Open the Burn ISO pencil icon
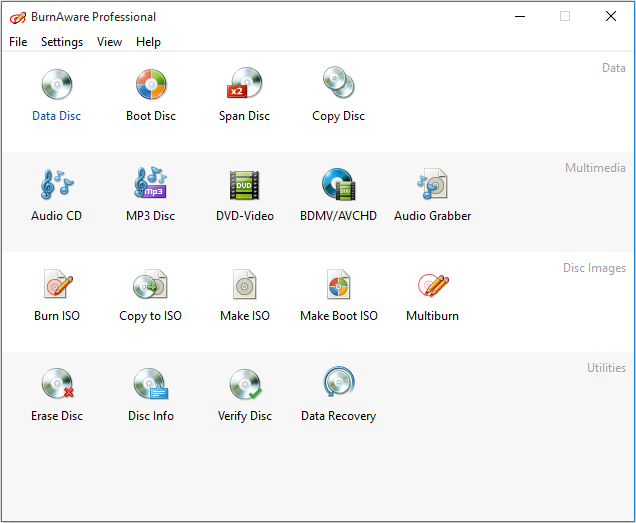This screenshot has height=523, width=636. click(58, 284)
